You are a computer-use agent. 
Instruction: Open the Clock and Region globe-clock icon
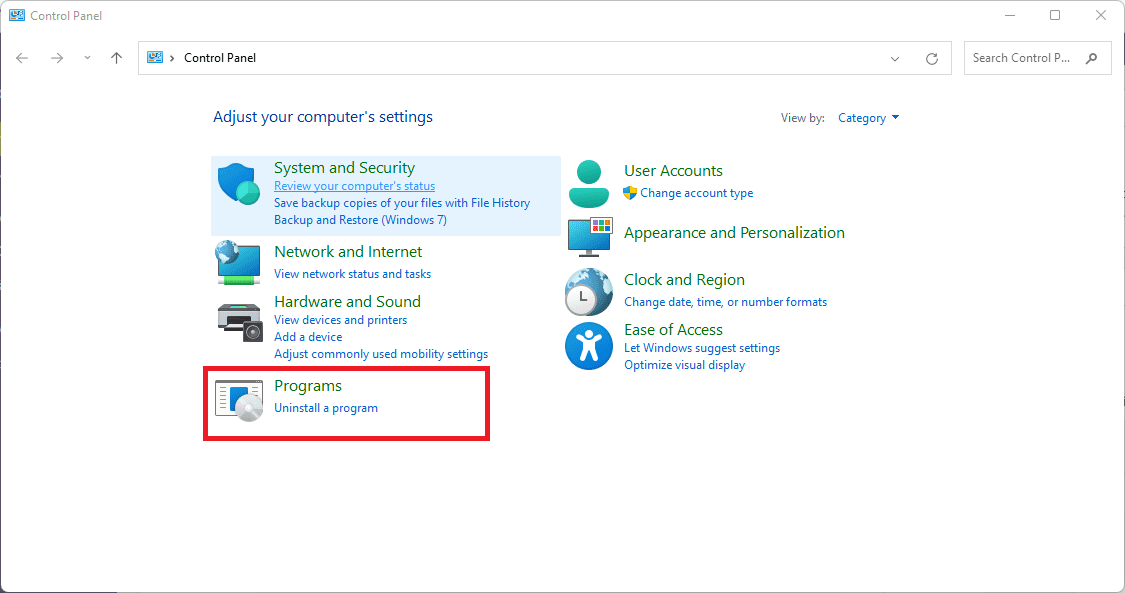588,292
